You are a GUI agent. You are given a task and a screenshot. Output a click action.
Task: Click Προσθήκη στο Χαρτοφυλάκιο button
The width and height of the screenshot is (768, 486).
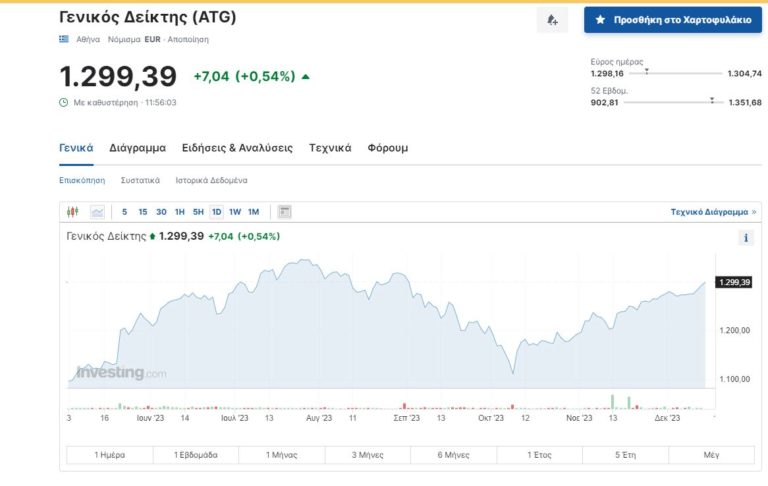[672, 20]
